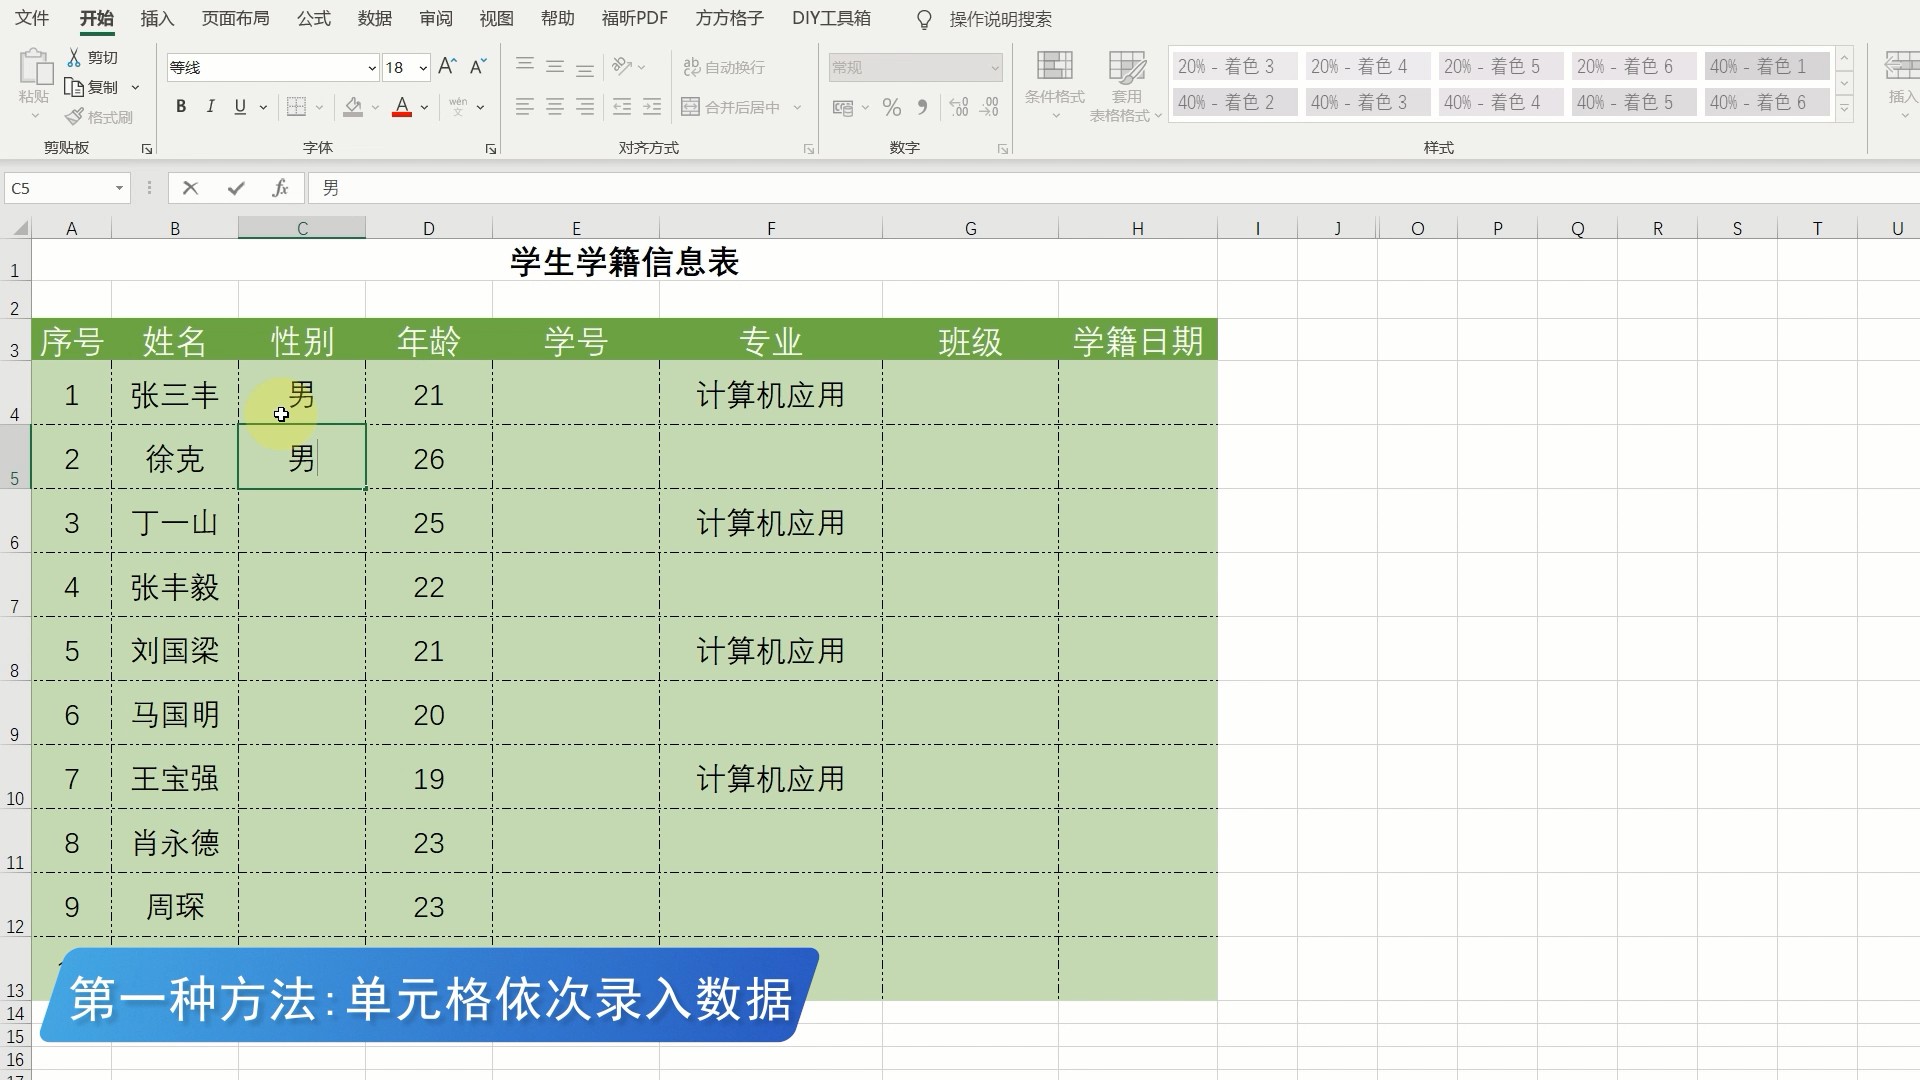The height and width of the screenshot is (1080, 1920).
Task: Expand the cell styles gallery
Action: click(1845, 109)
